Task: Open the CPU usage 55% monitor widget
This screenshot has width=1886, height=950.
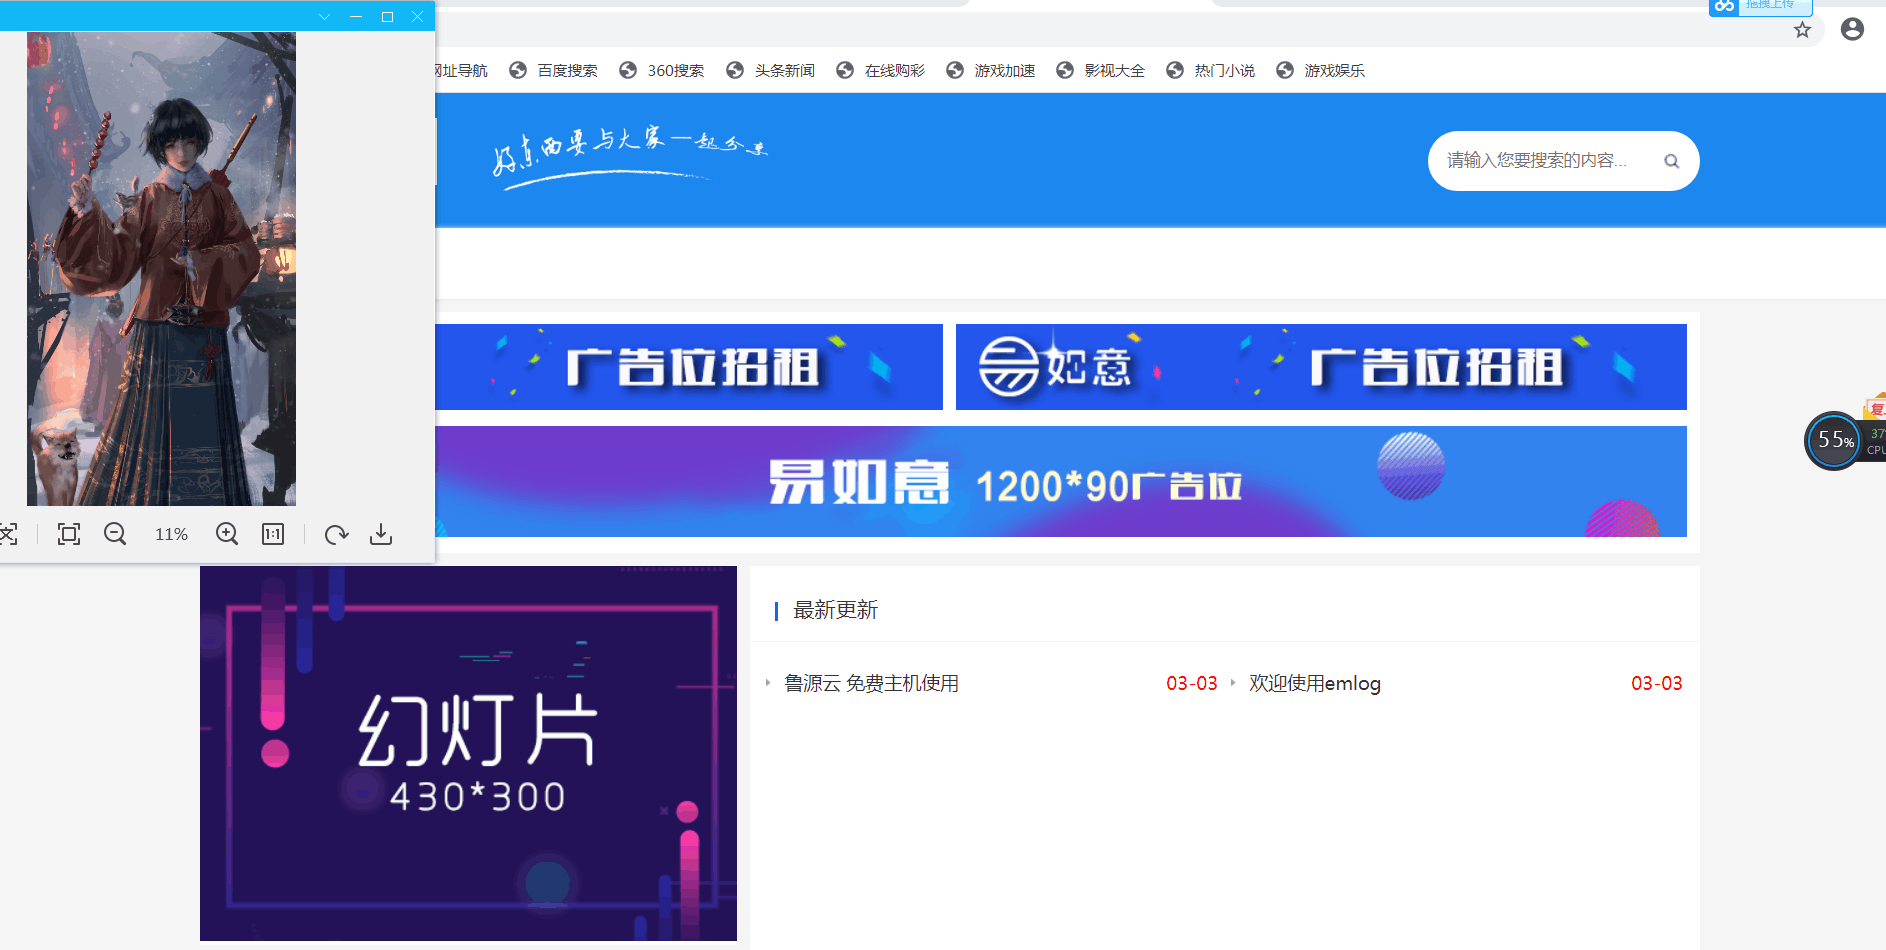Action: coord(1833,440)
